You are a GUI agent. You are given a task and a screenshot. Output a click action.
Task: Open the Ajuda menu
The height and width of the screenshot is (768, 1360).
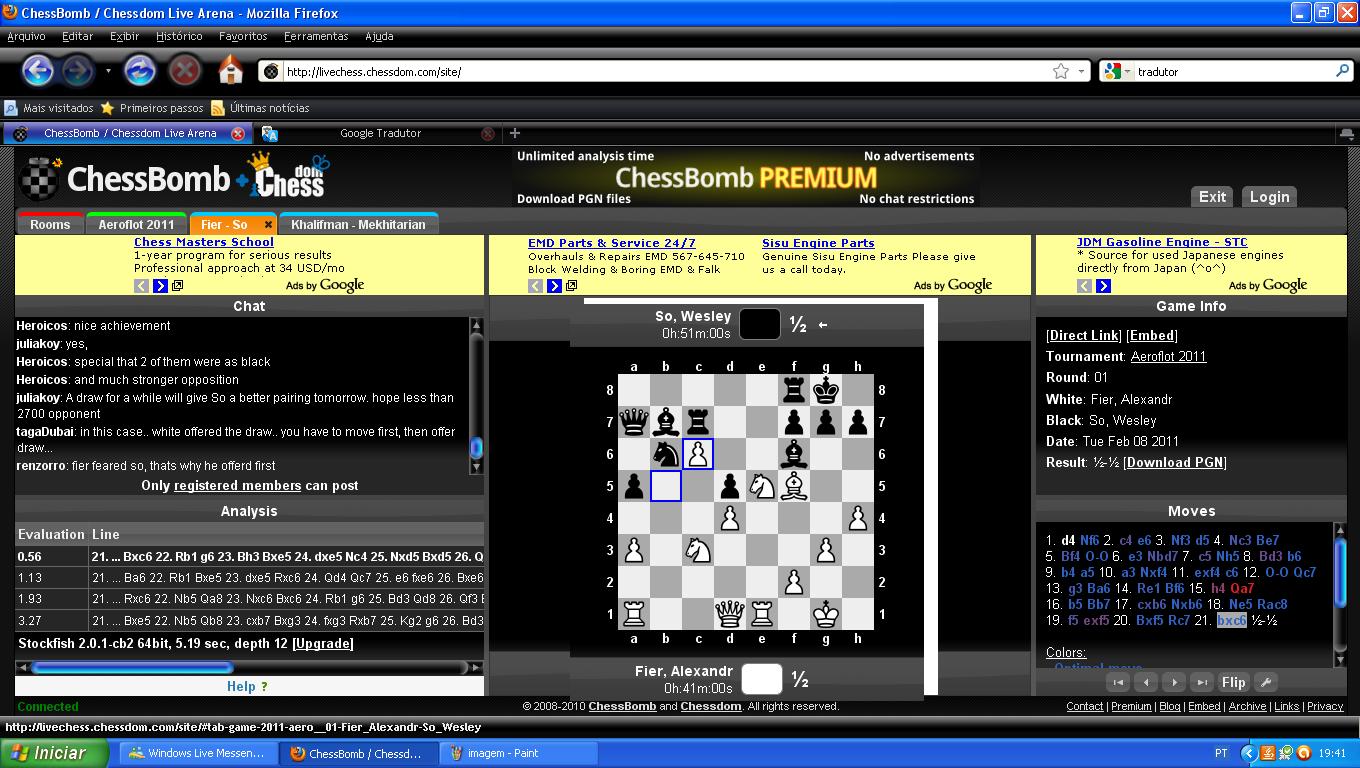coord(379,36)
